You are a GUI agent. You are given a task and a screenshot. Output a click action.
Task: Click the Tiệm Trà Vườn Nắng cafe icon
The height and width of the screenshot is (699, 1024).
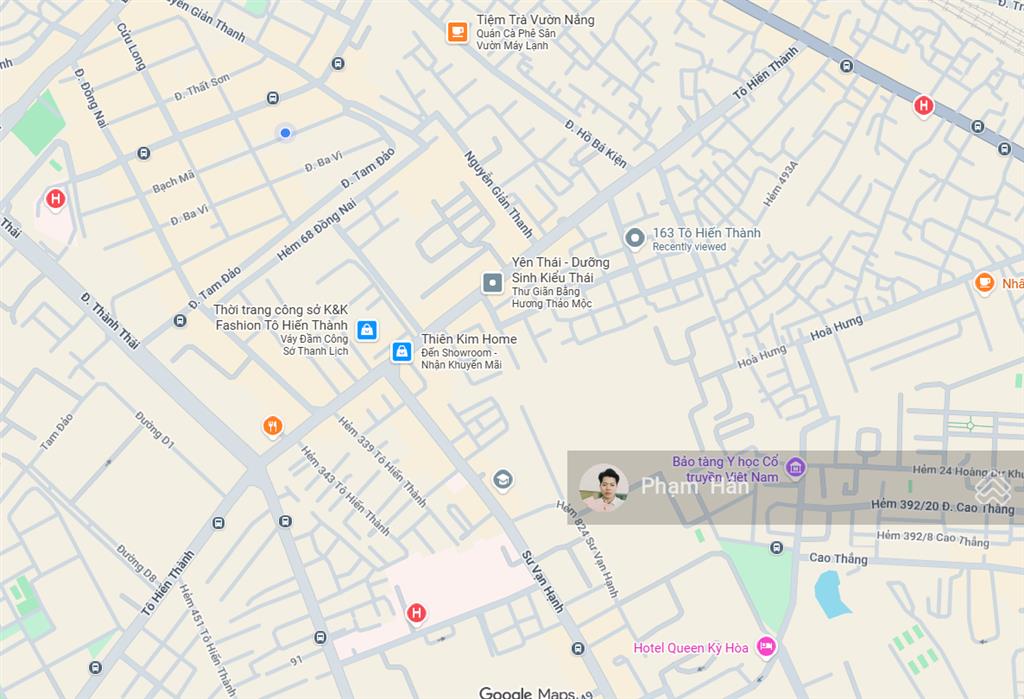pos(457,31)
